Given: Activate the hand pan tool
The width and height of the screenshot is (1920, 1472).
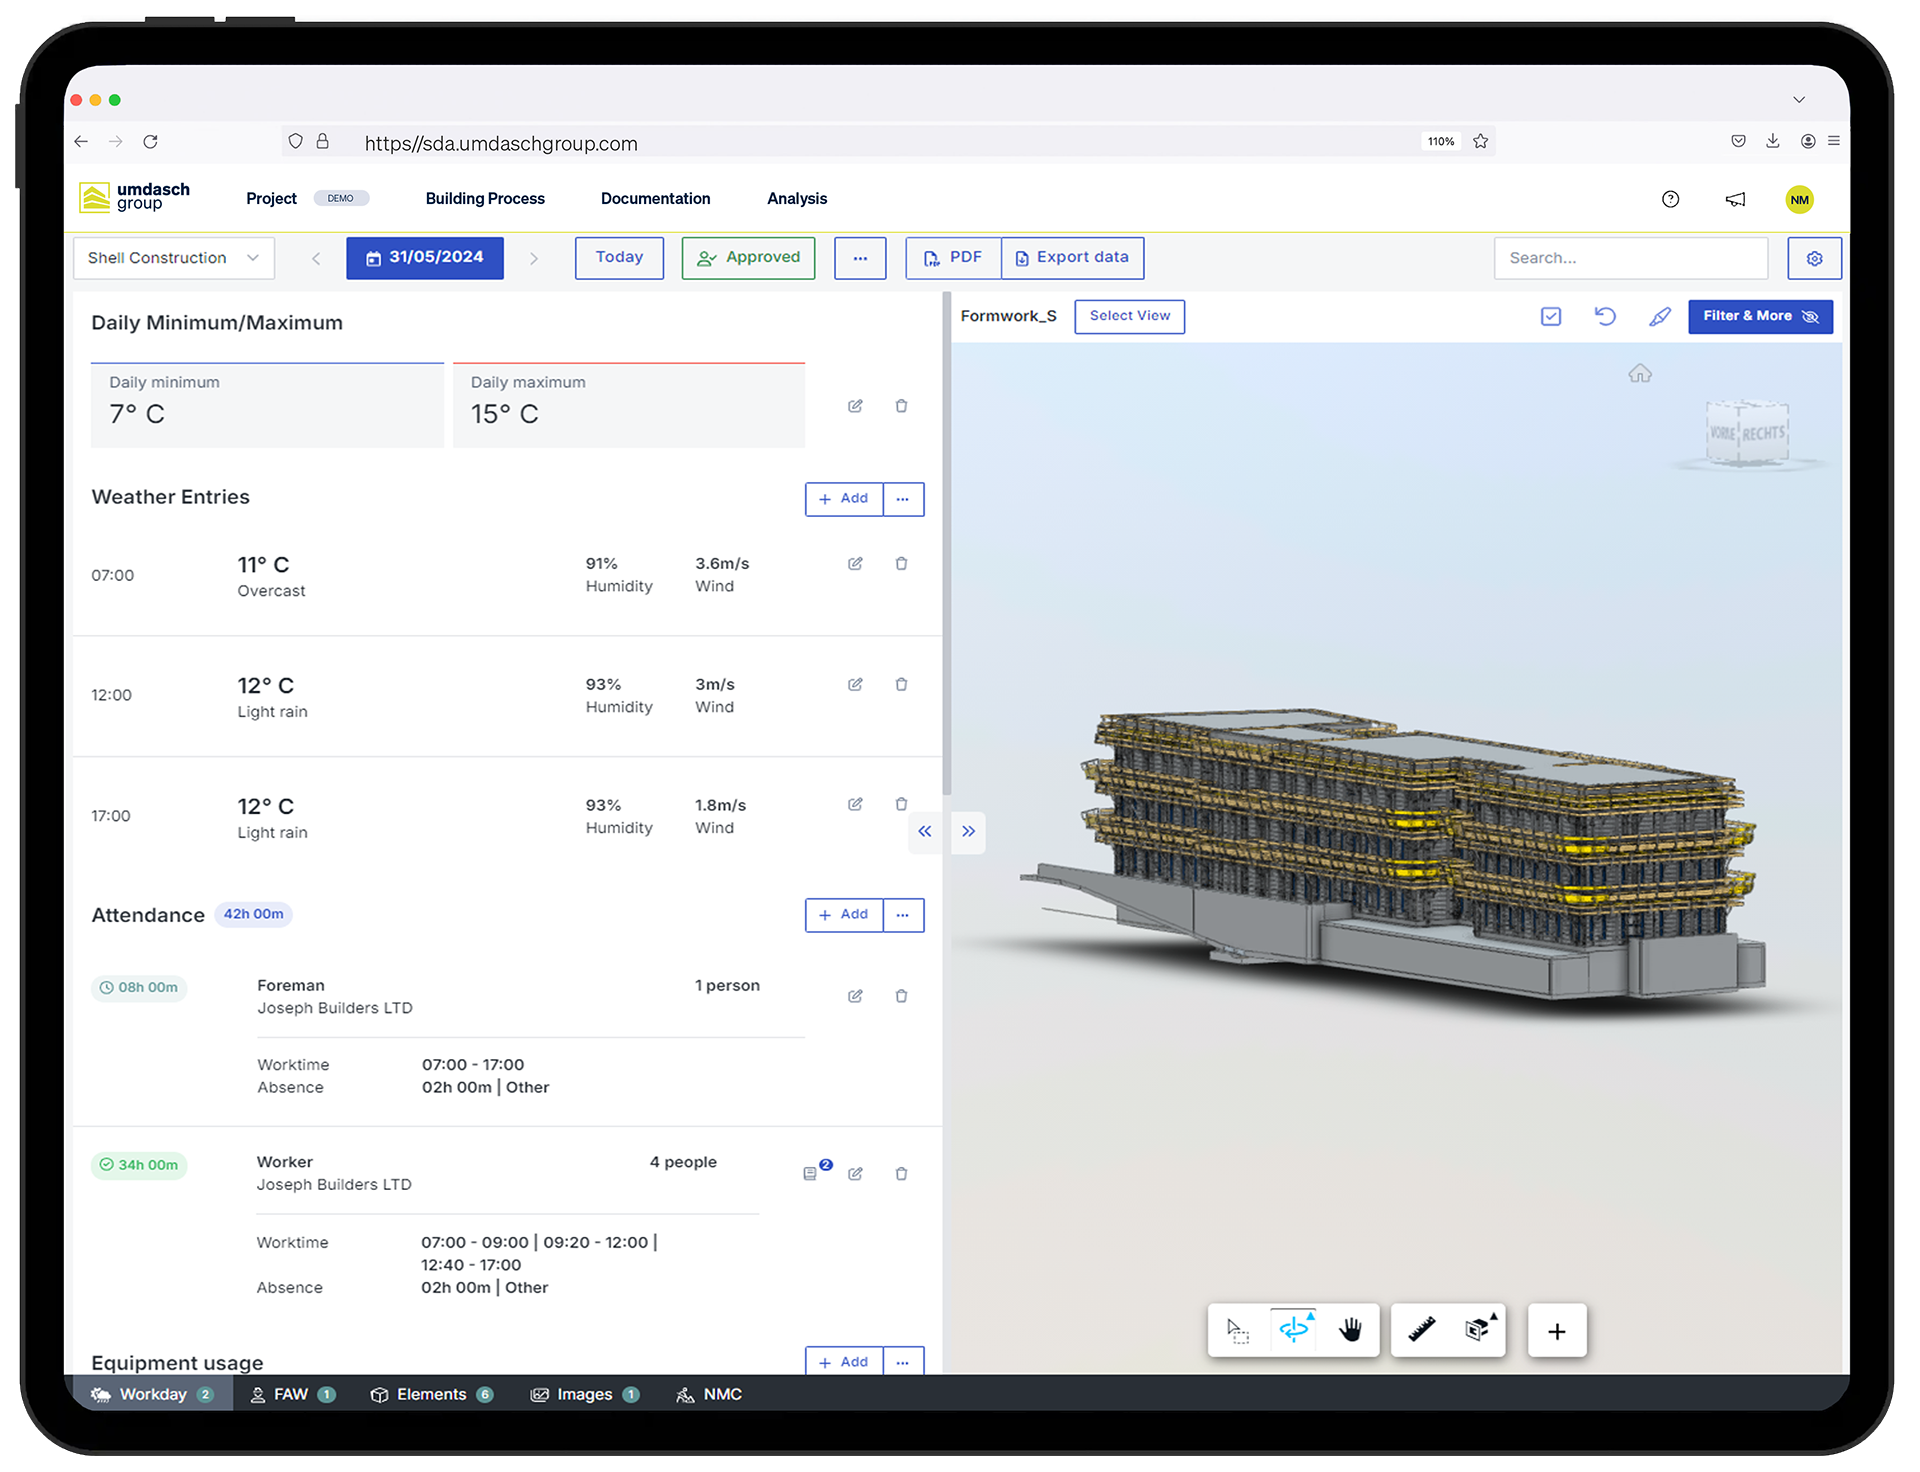Looking at the screenshot, I should click(x=1349, y=1330).
